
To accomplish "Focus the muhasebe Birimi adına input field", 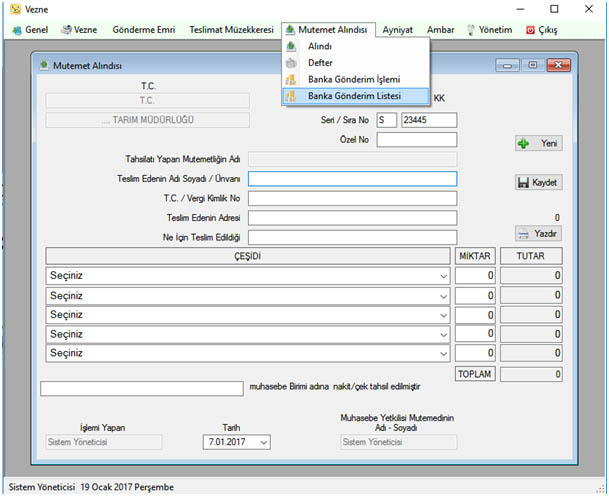I will (142, 388).
